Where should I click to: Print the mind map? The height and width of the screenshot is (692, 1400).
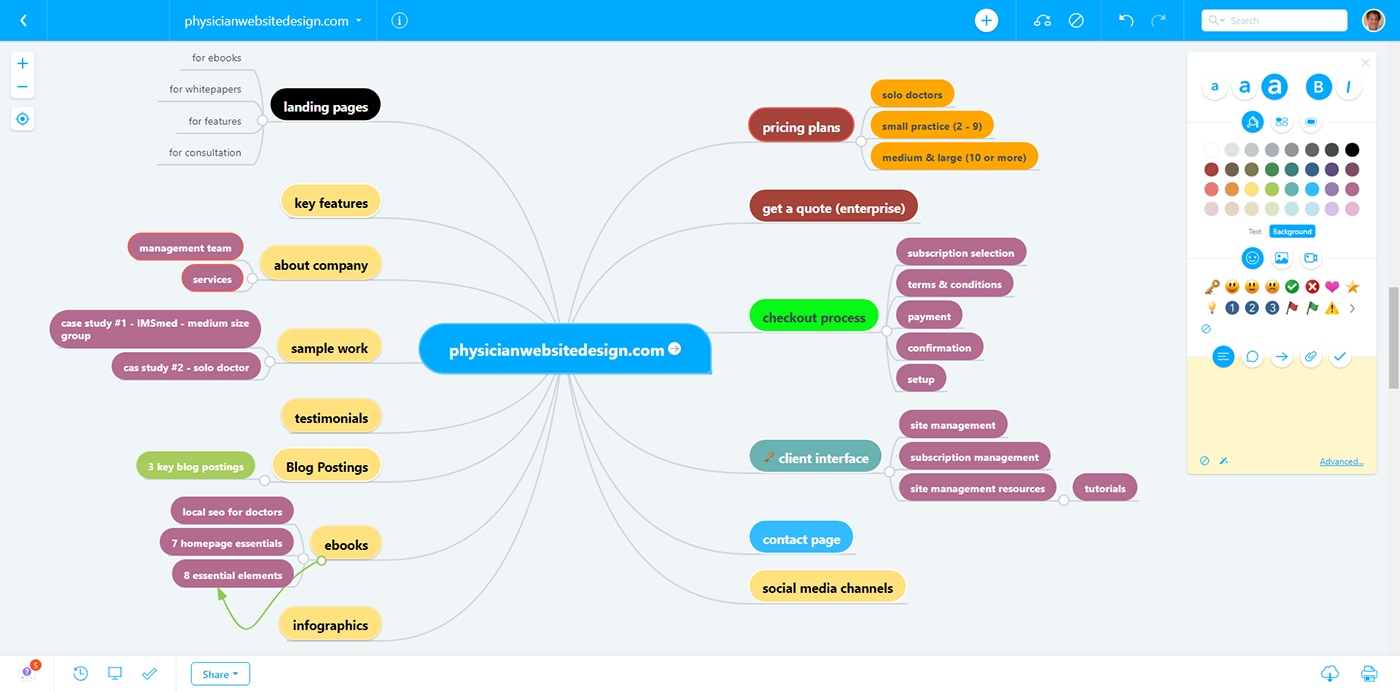click(1369, 674)
